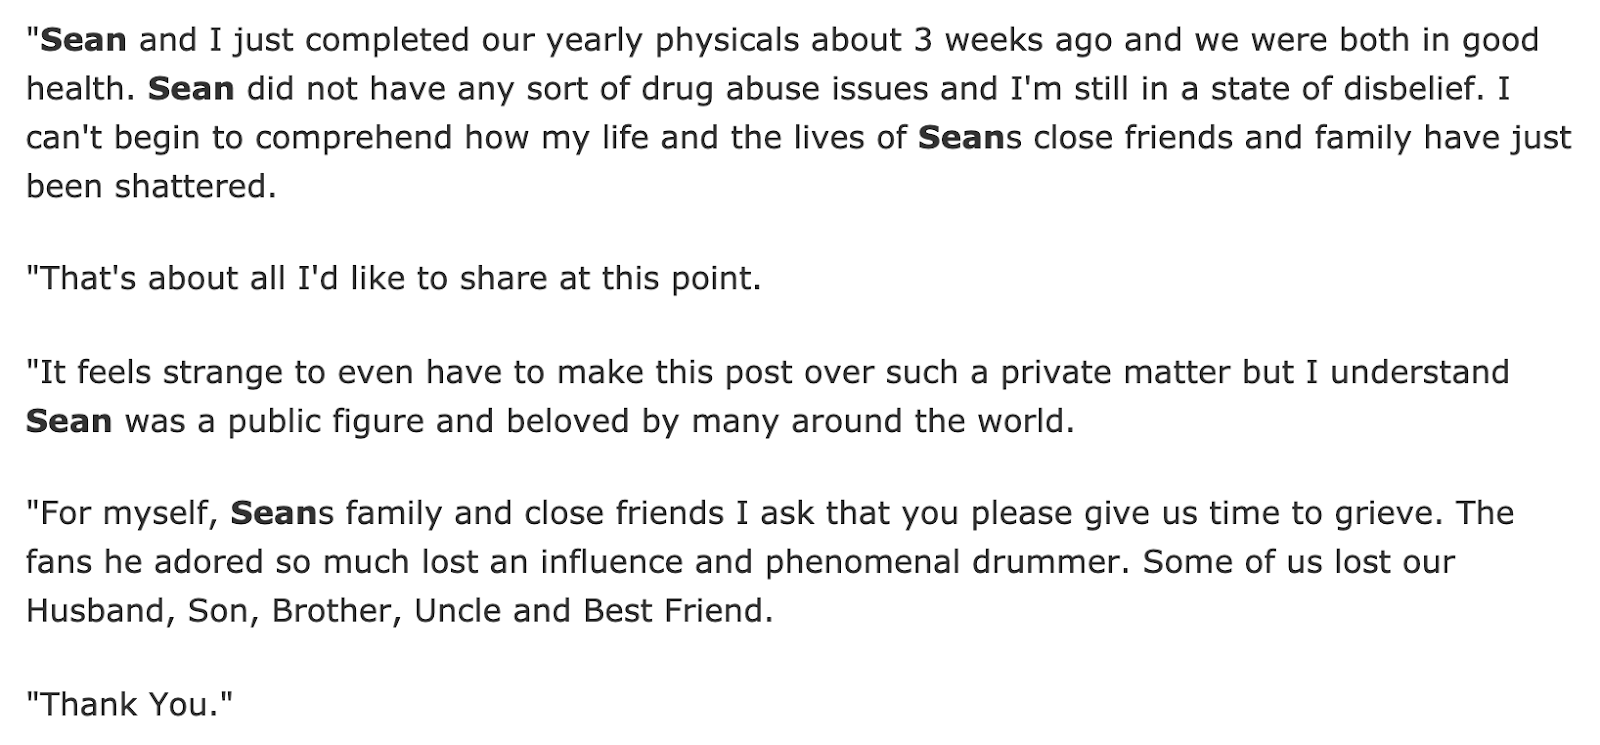Click bold "Sean" before "did not have"
The height and width of the screenshot is (745, 1600).
(x=191, y=89)
